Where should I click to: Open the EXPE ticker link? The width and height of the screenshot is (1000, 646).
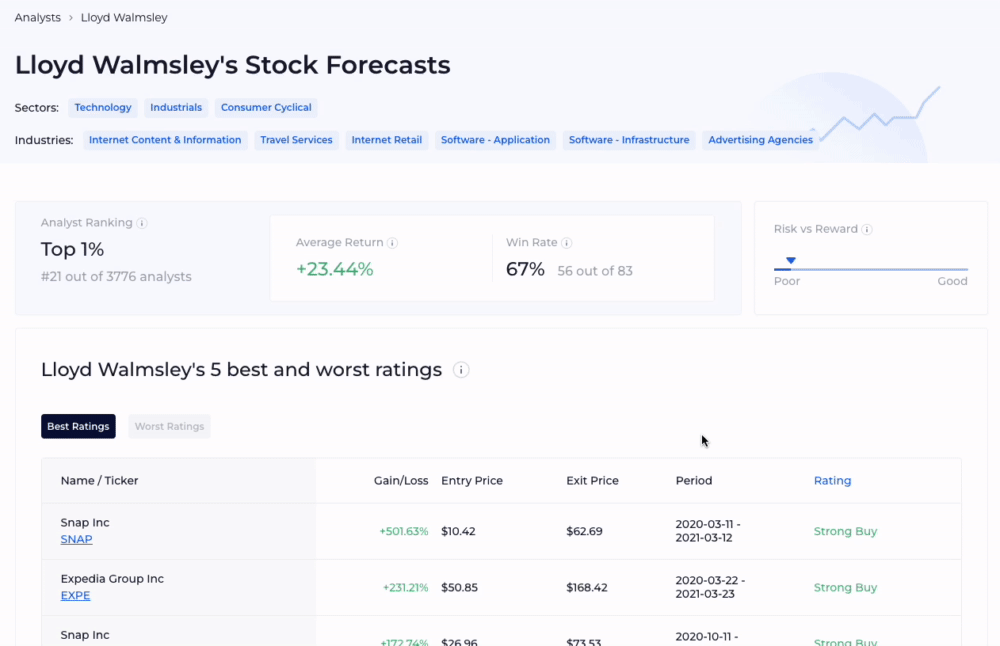tap(75, 595)
